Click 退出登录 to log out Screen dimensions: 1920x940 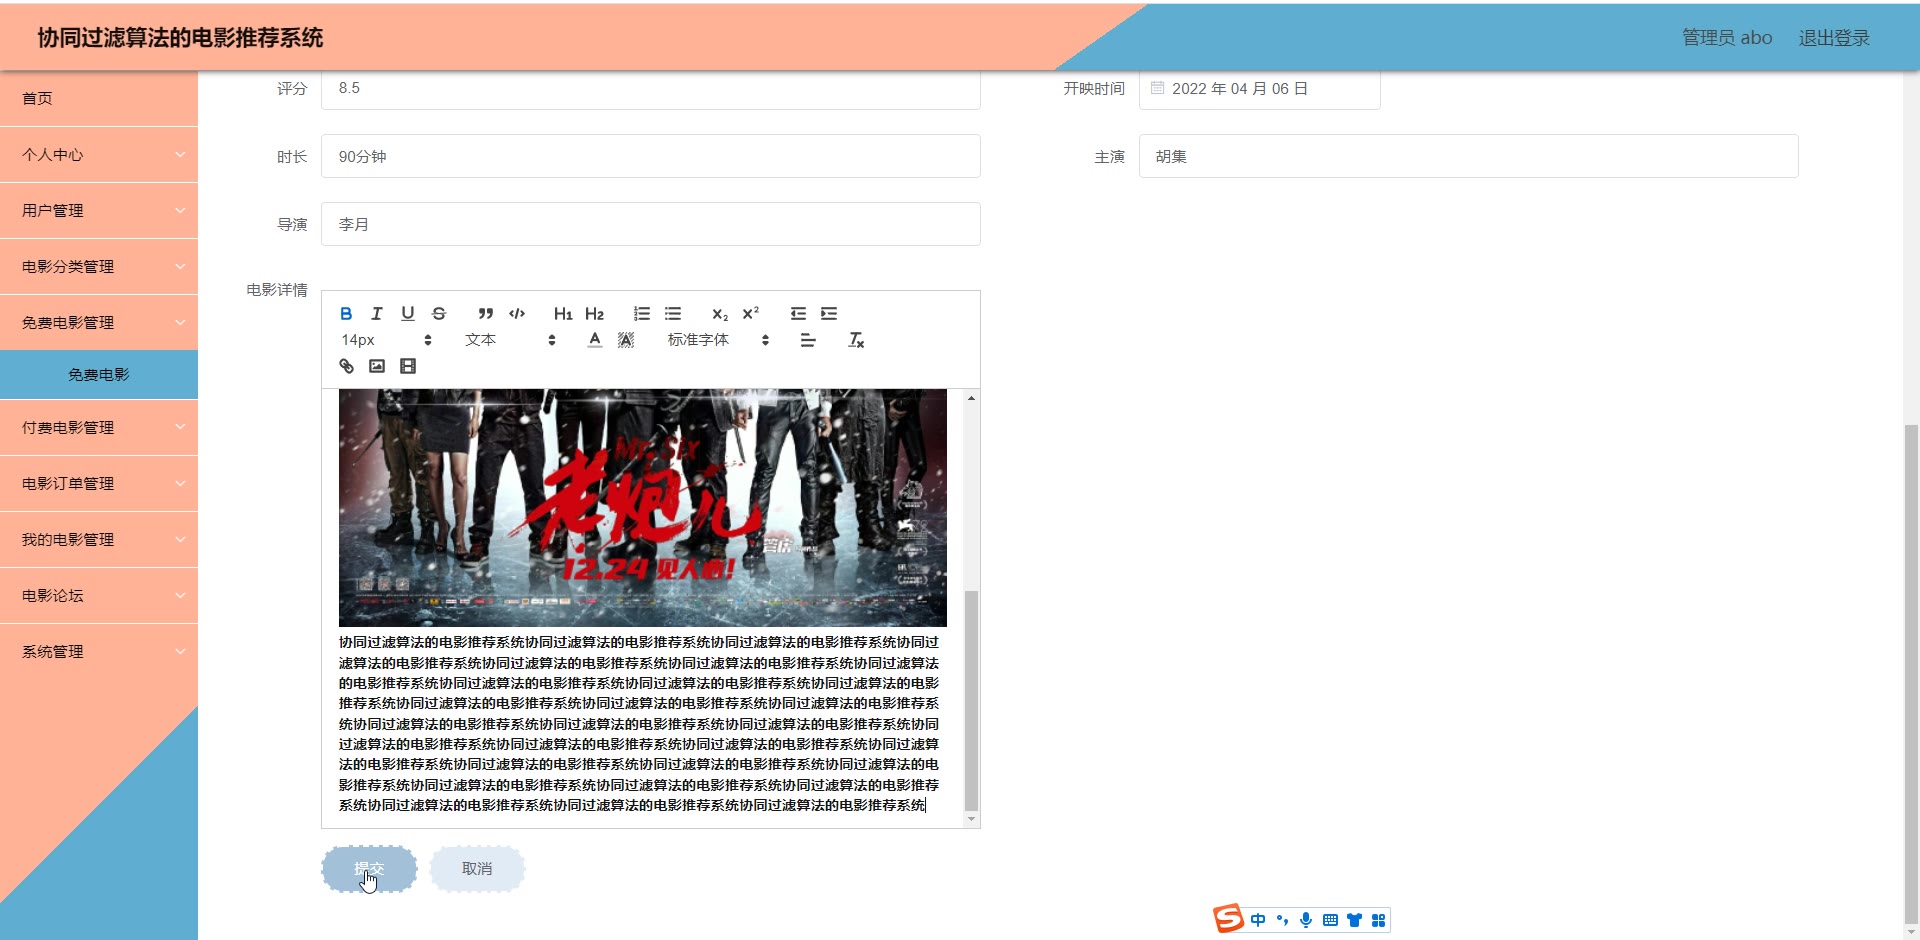pyautogui.click(x=1834, y=38)
